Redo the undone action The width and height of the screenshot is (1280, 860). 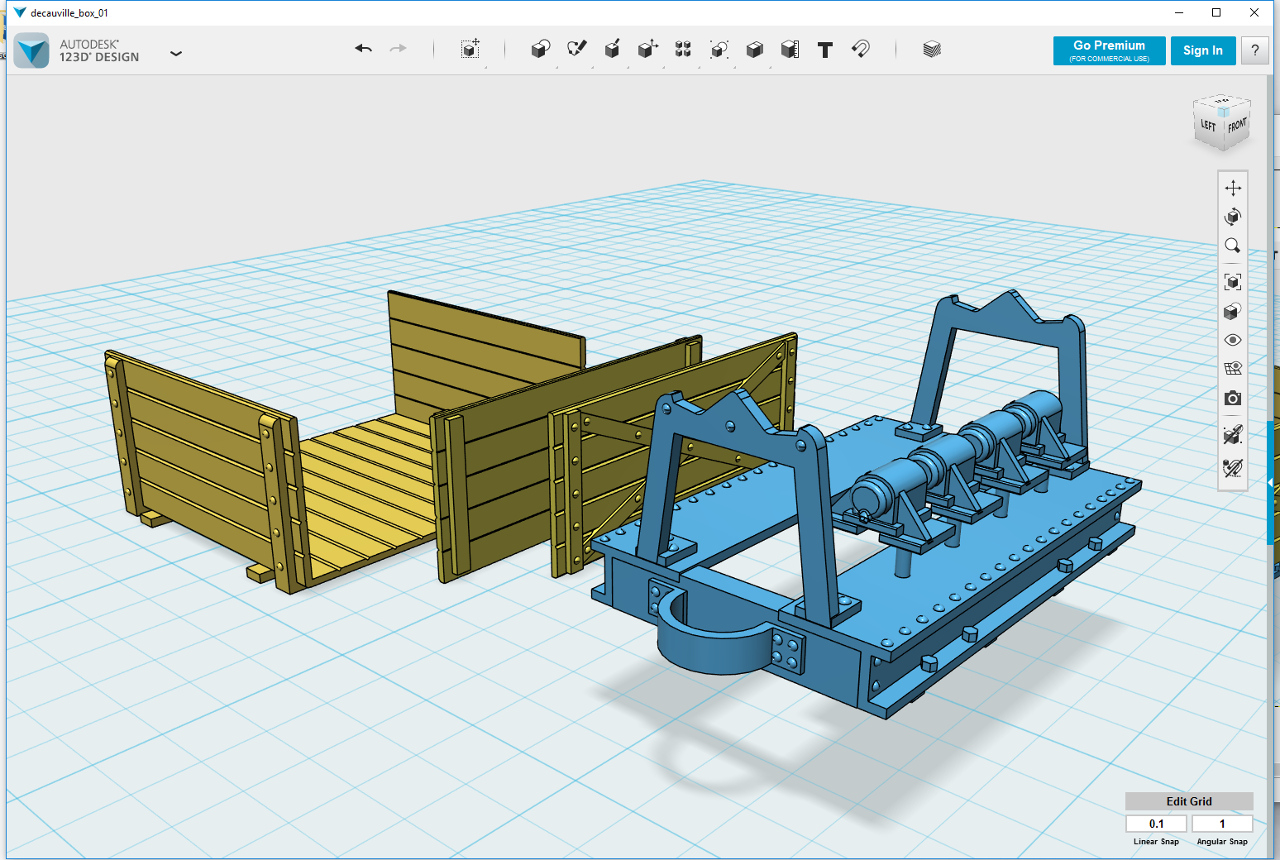pyautogui.click(x=398, y=49)
